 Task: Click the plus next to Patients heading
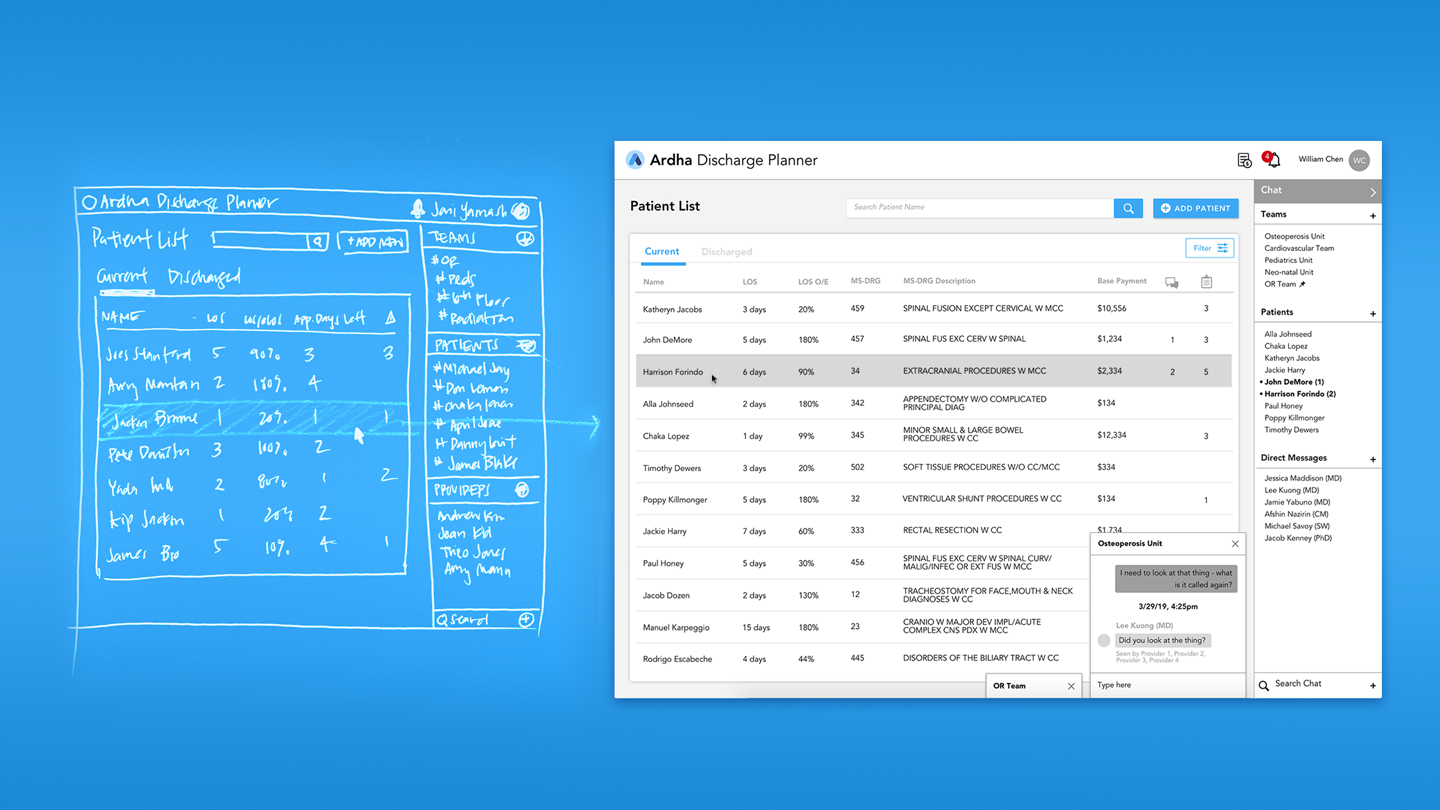pyautogui.click(x=1372, y=314)
